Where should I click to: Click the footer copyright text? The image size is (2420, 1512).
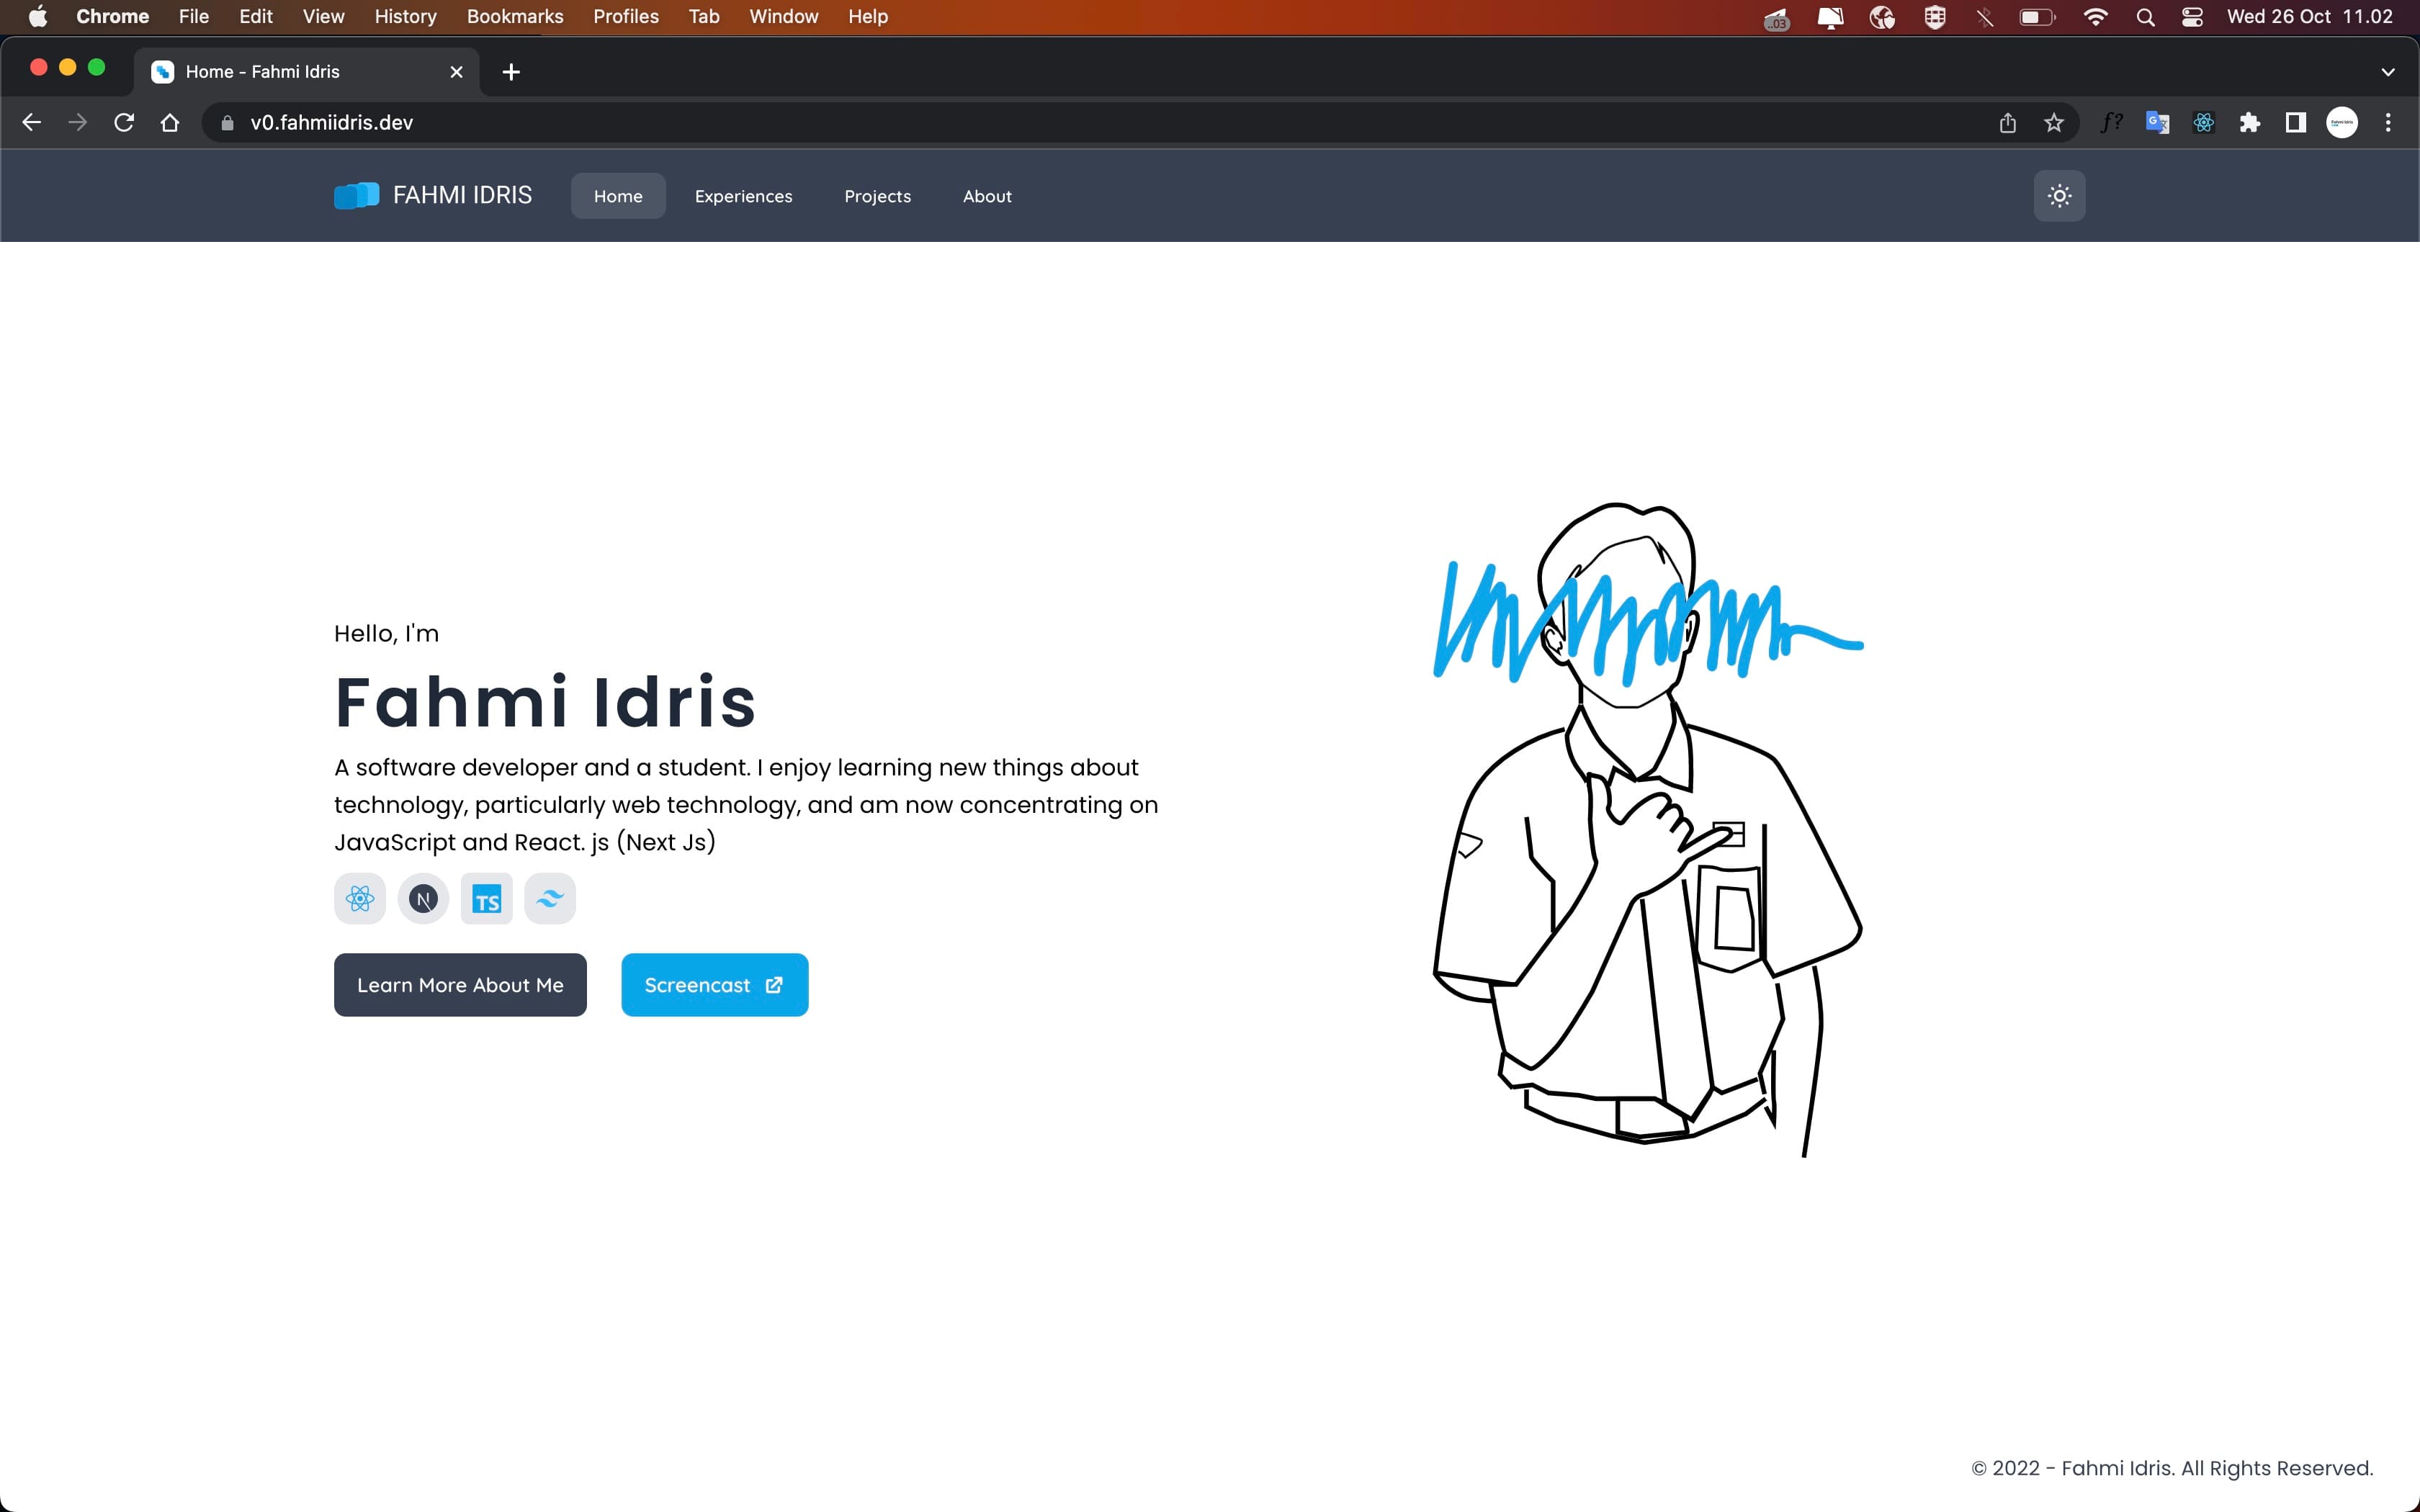[2172, 1468]
